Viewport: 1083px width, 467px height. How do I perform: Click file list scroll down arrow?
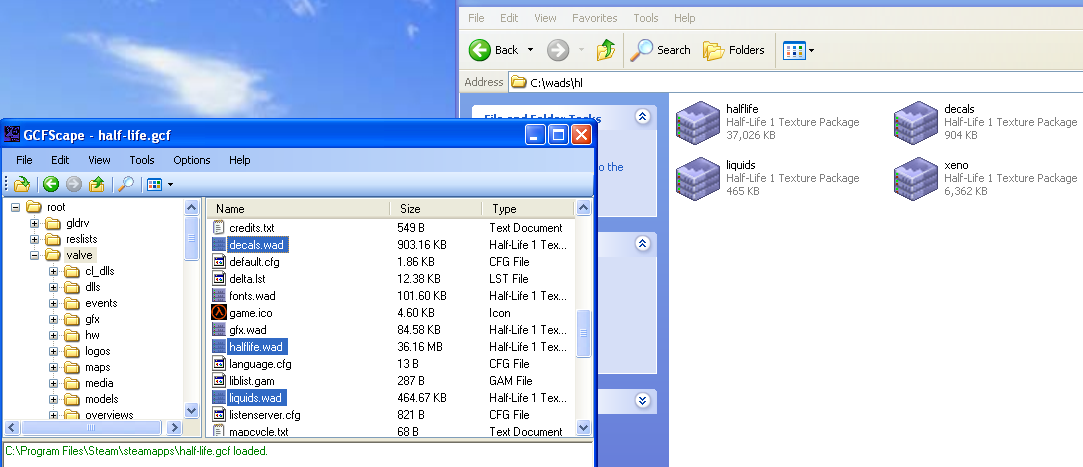[584, 427]
